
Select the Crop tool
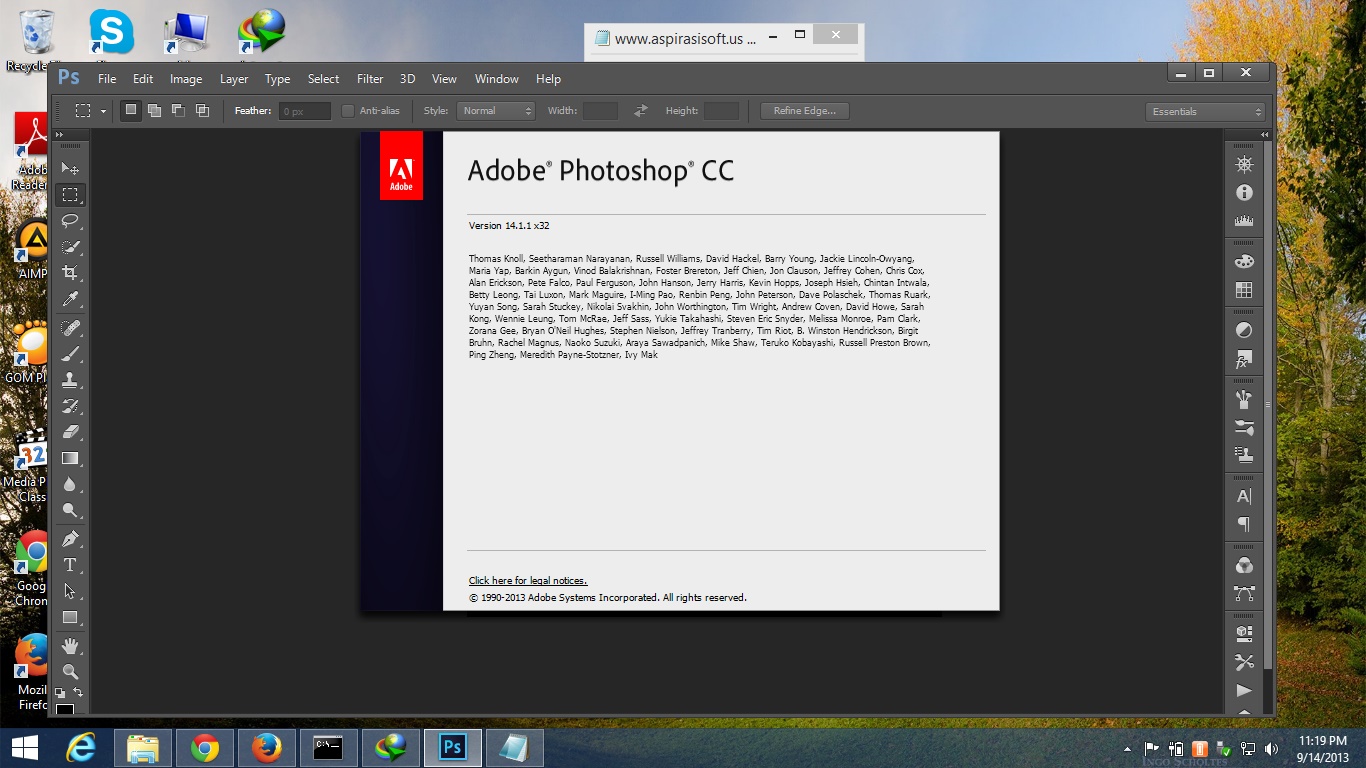[x=70, y=273]
